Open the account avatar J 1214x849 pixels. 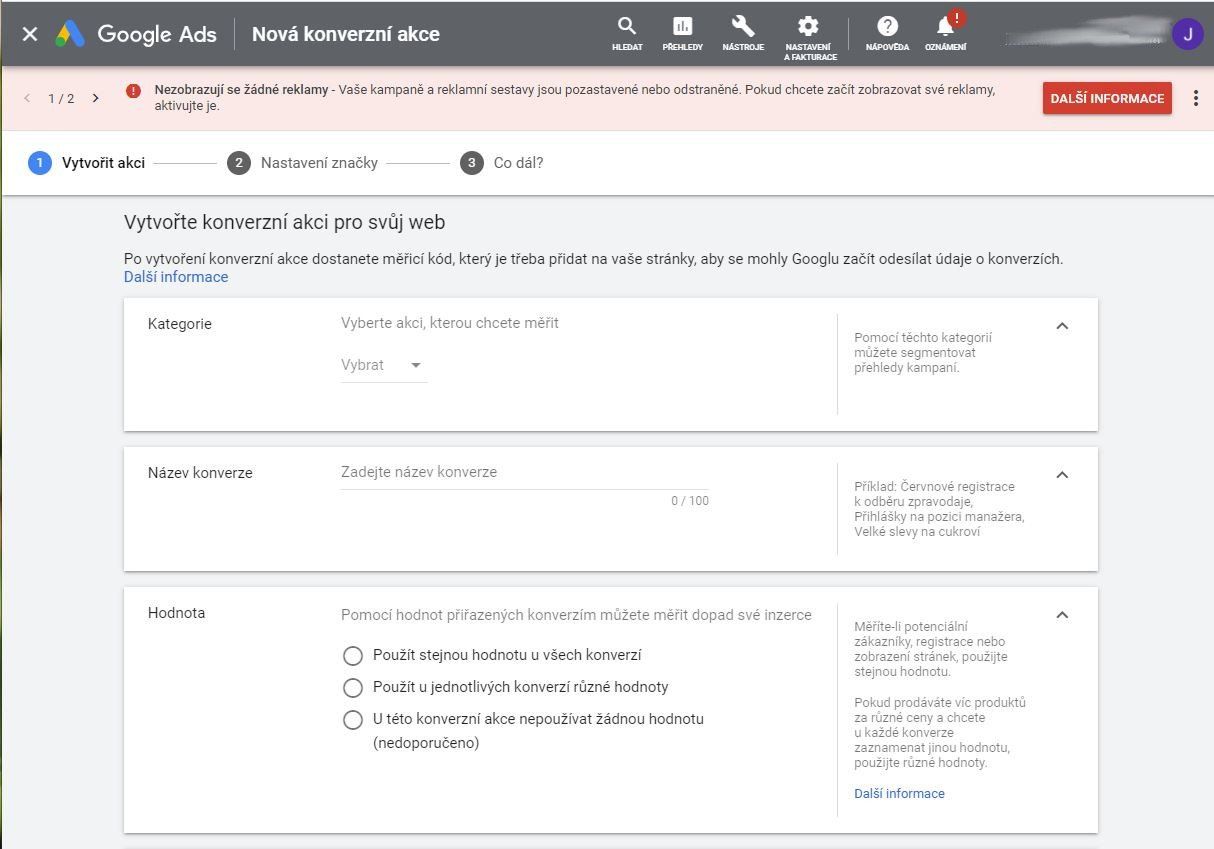pyautogui.click(x=1187, y=34)
